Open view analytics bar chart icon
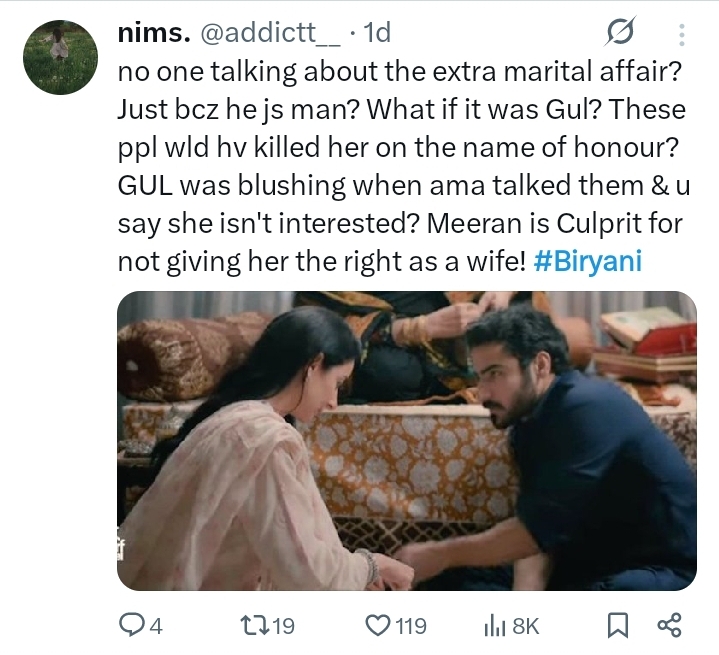The height and width of the screenshot is (655, 719). point(494,626)
